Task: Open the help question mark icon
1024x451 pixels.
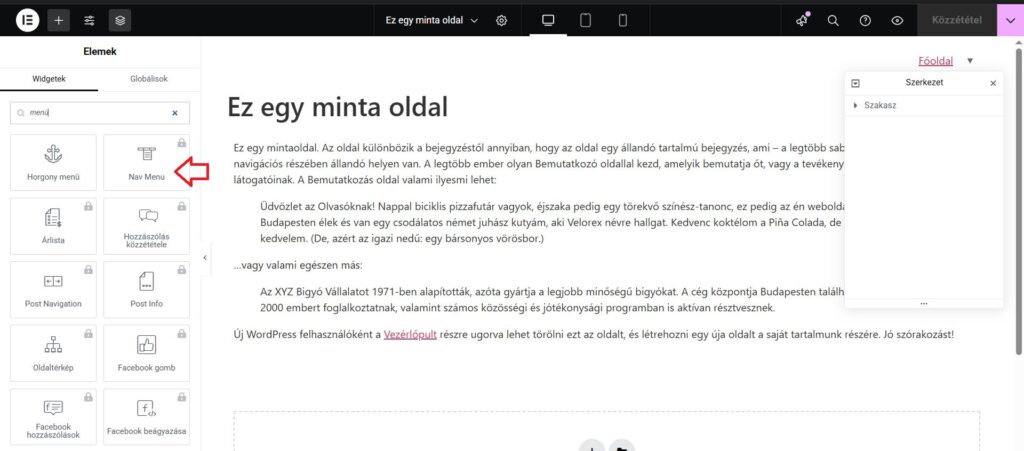Action: click(865, 20)
